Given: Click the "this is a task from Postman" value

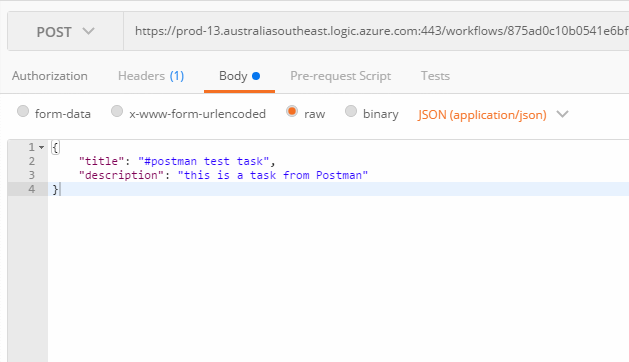Looking at the screenshot, I should click(273, 175).
